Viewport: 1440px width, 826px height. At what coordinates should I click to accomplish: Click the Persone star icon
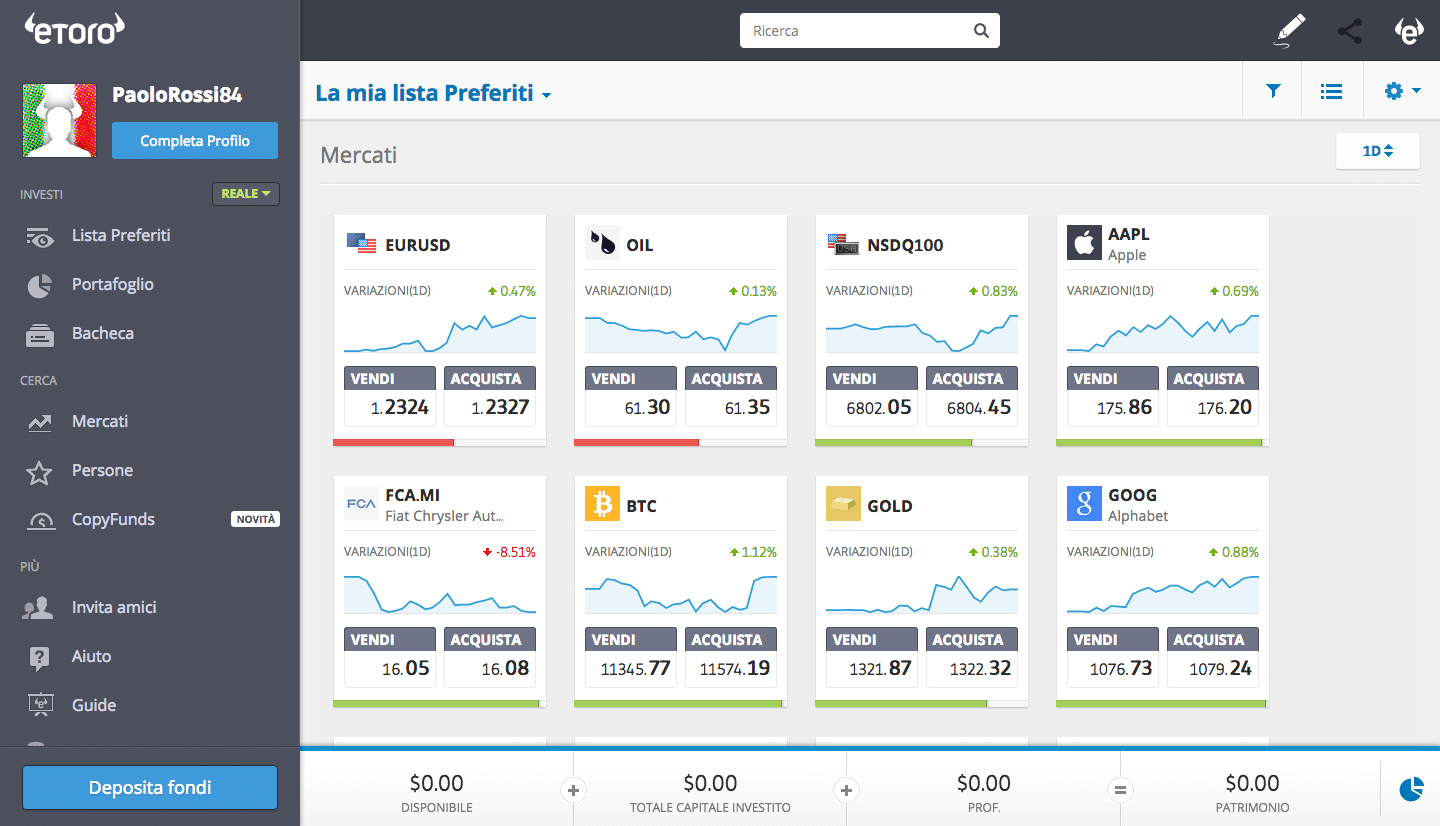pos(39,471)
